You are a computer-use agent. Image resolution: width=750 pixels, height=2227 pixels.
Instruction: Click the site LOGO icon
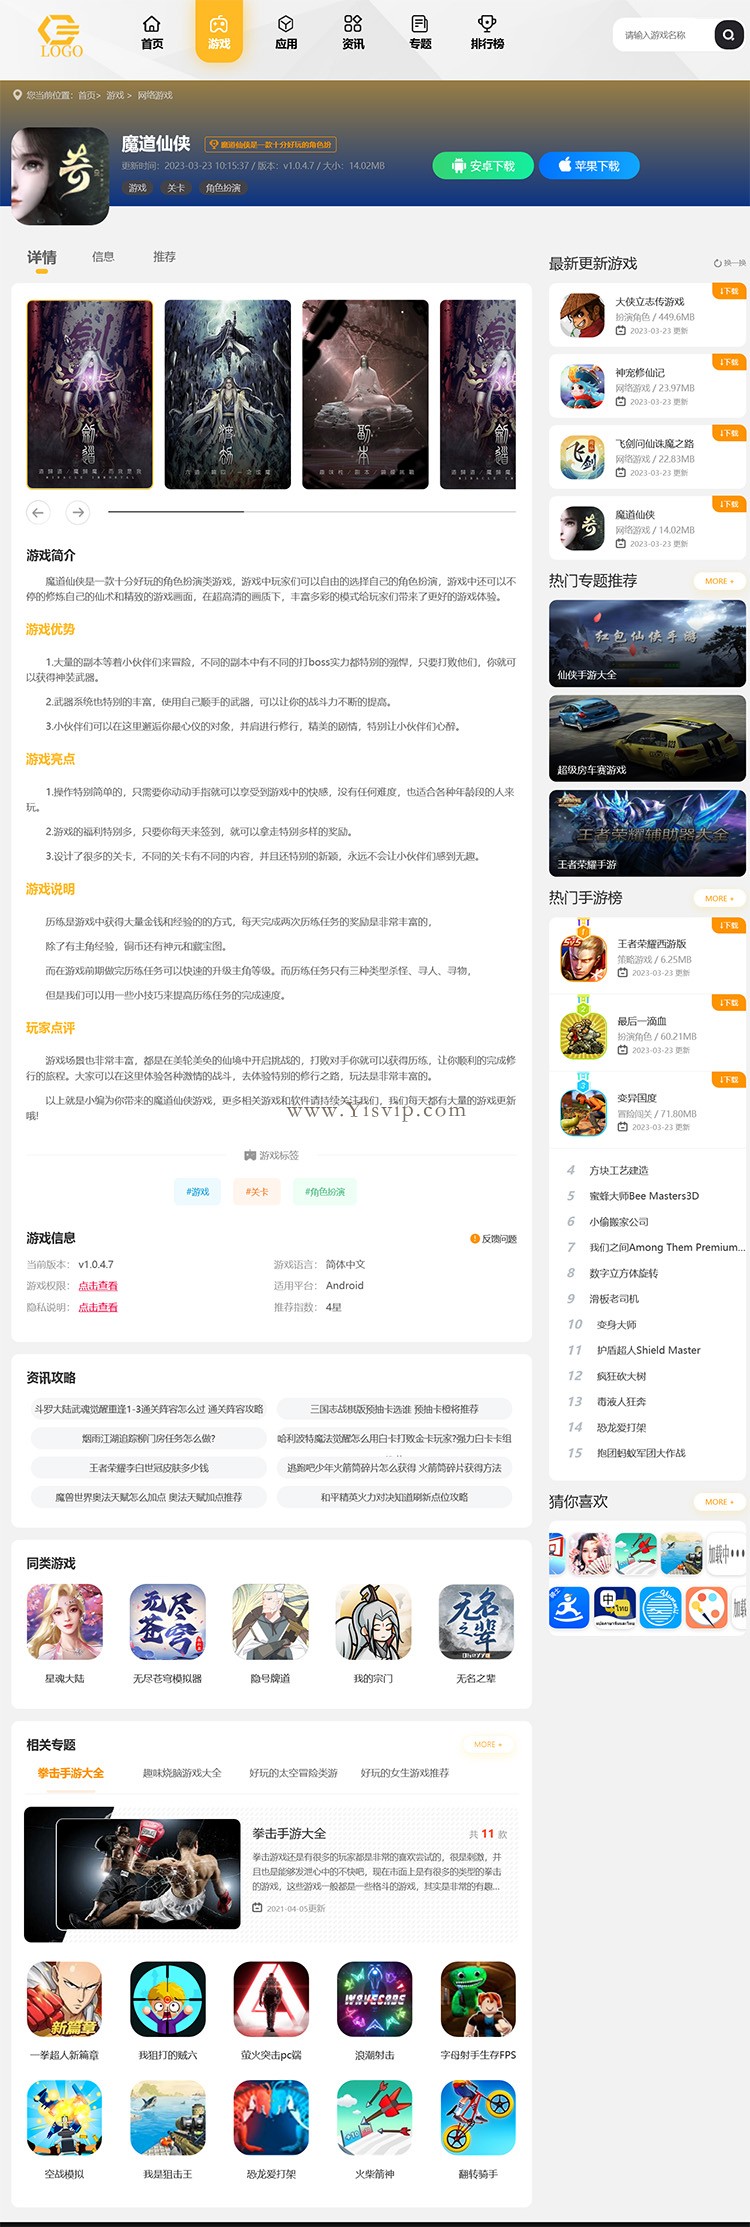pyautogui.click(x=61, y=35)
